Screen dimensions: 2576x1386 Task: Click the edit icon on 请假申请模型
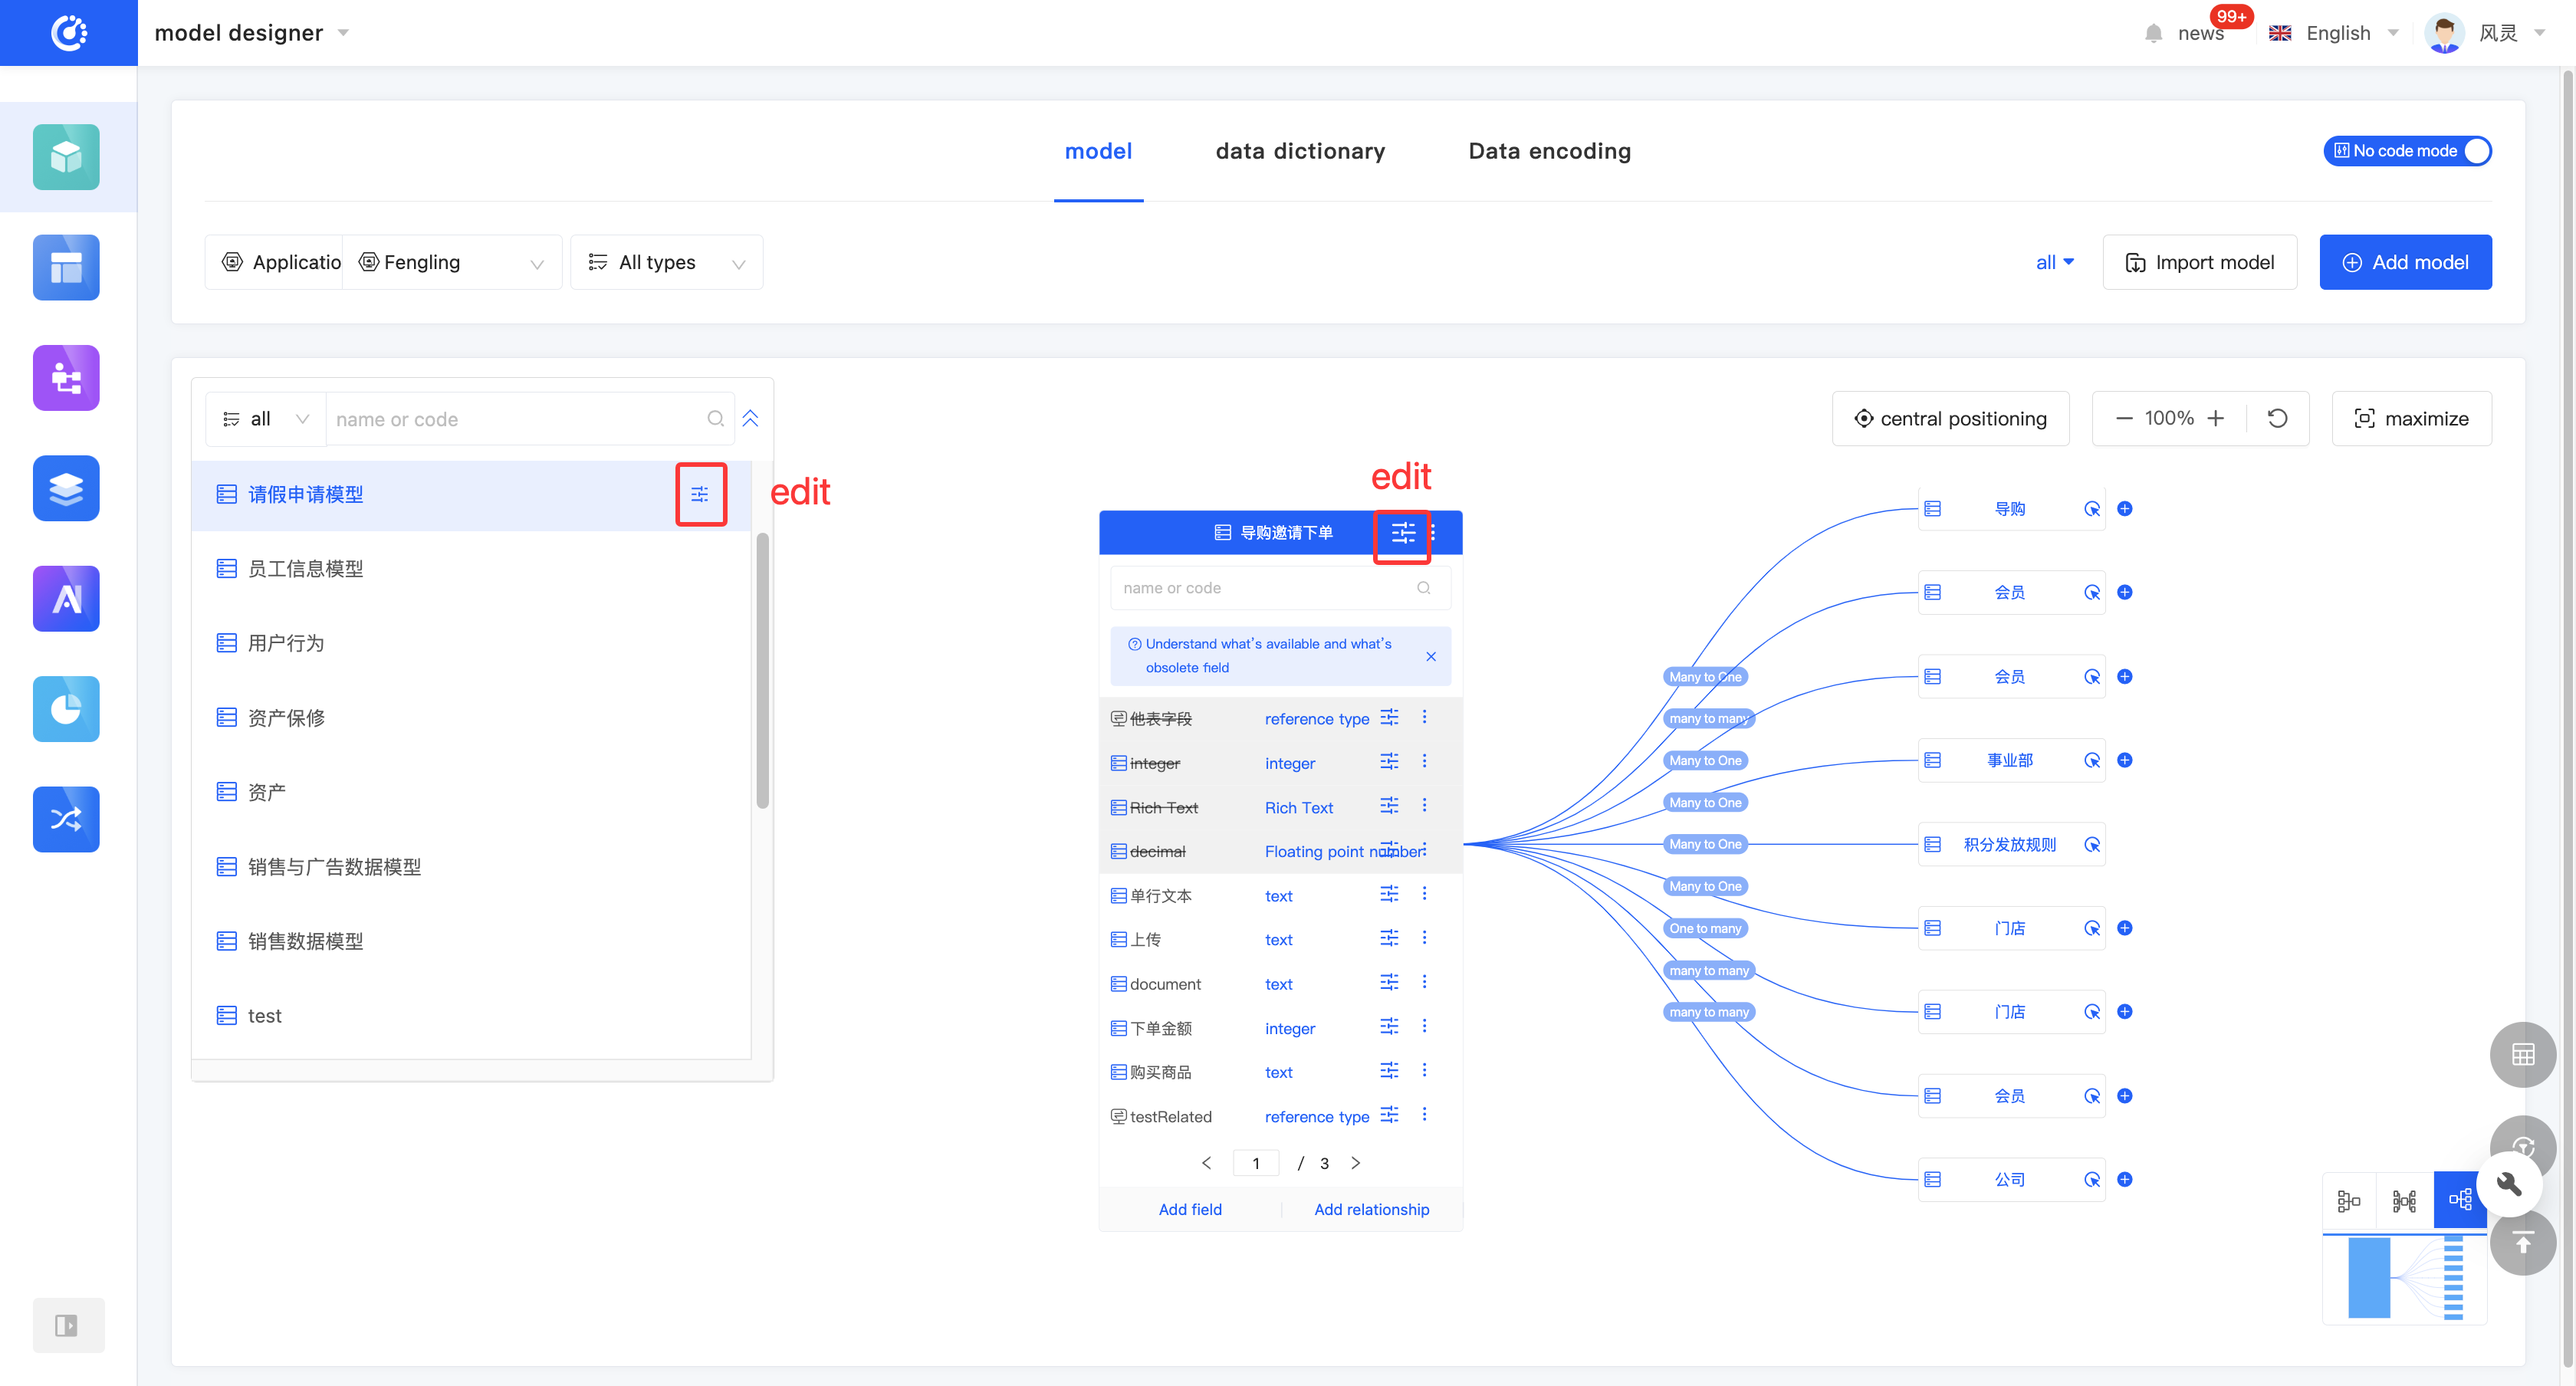coord(700,494)
